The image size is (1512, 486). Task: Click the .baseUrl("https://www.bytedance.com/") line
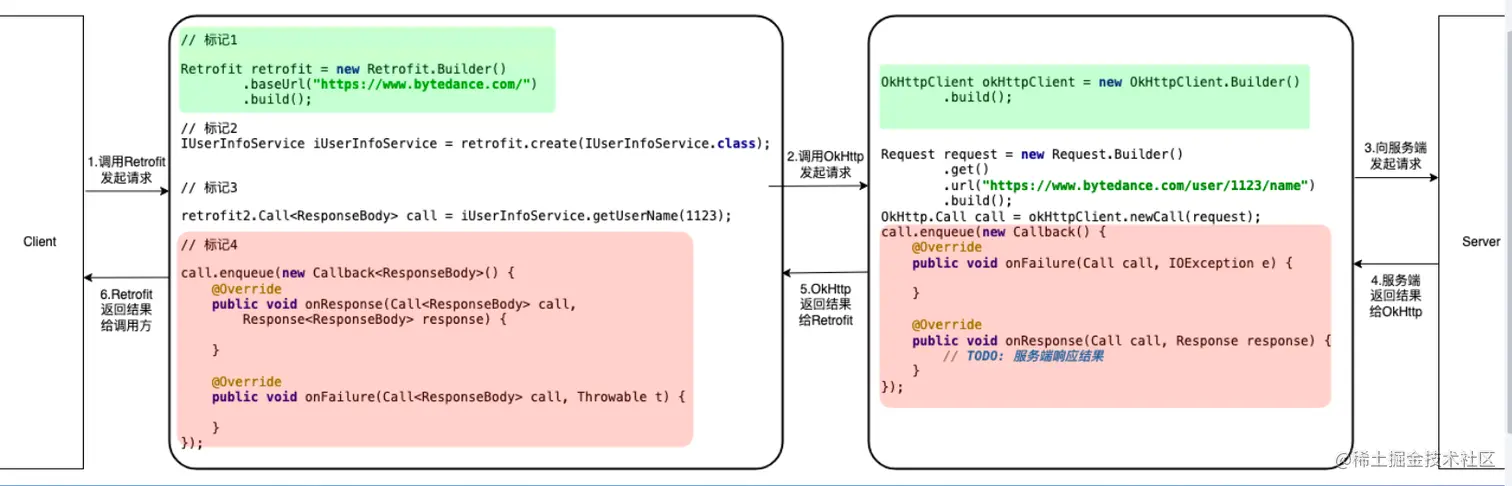point(390,84)
